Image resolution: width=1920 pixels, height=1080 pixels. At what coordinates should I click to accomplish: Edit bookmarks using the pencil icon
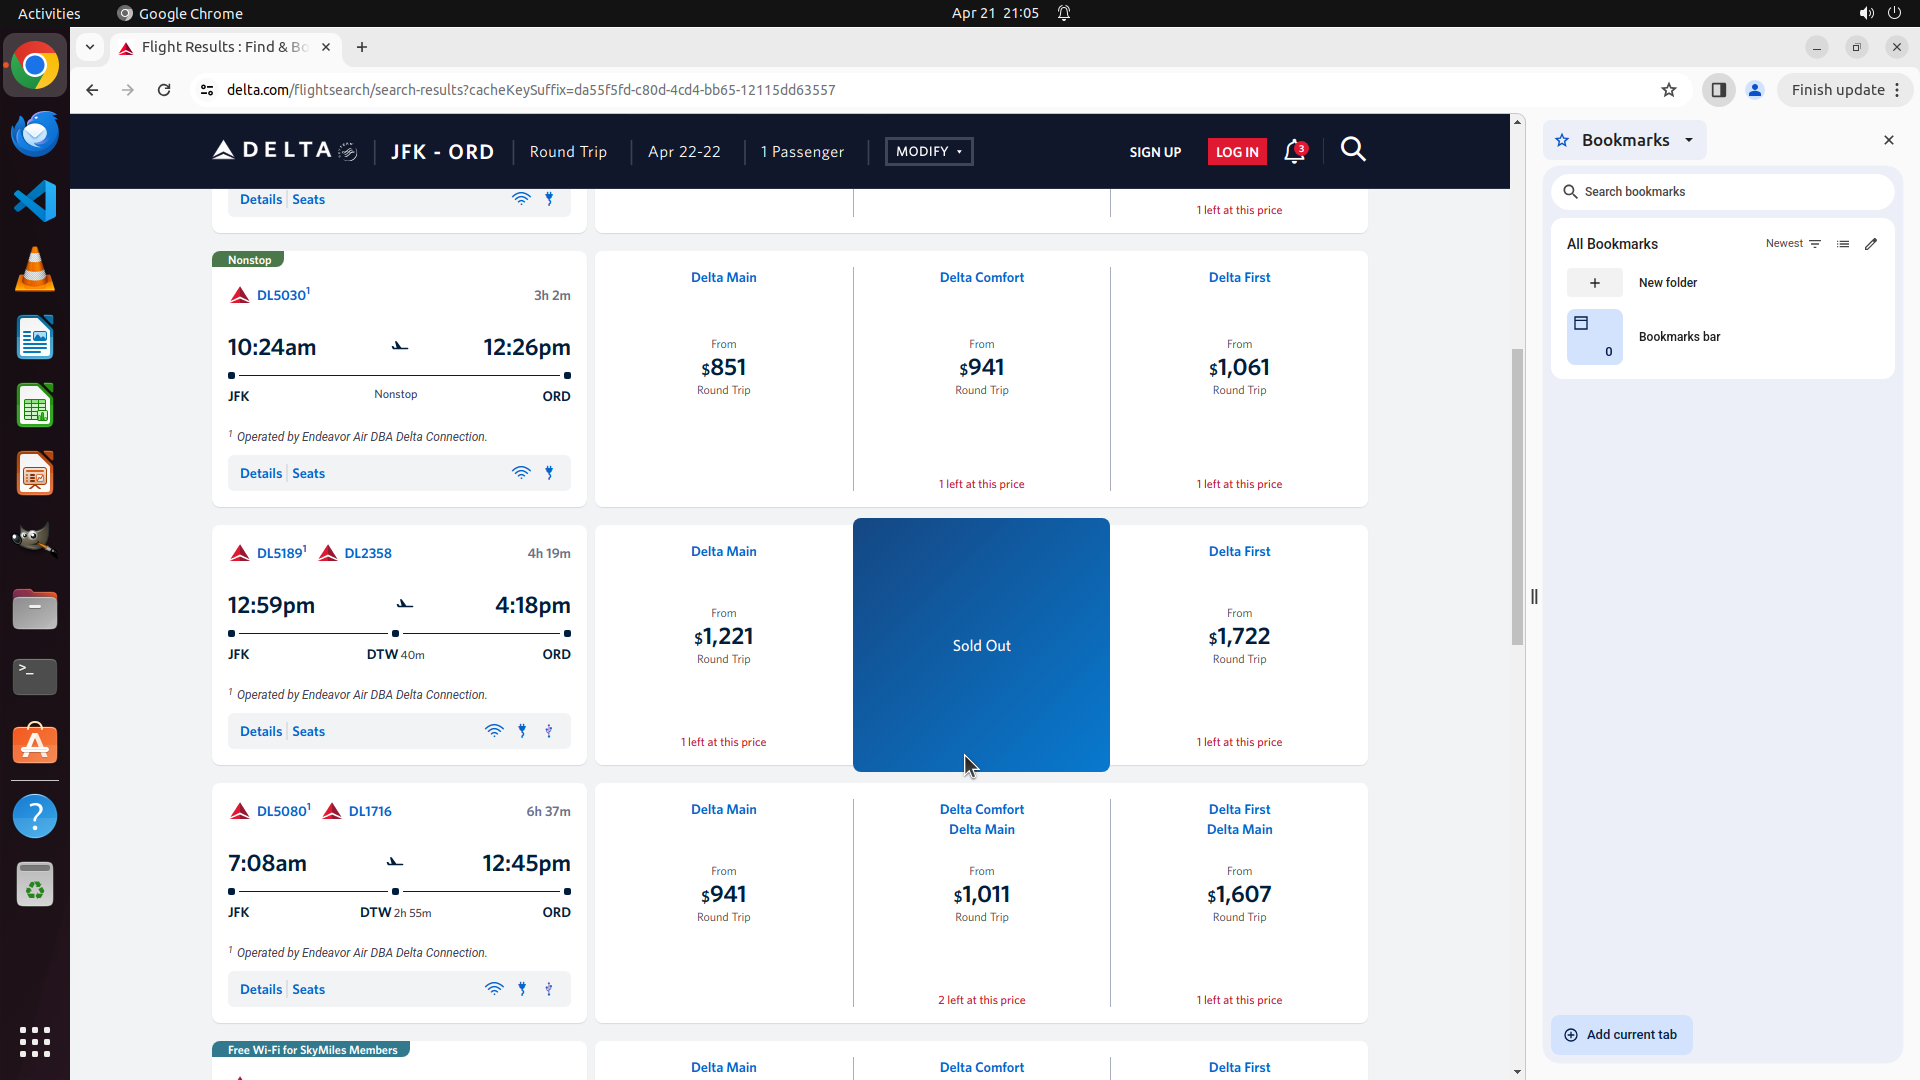point(1871,244)
